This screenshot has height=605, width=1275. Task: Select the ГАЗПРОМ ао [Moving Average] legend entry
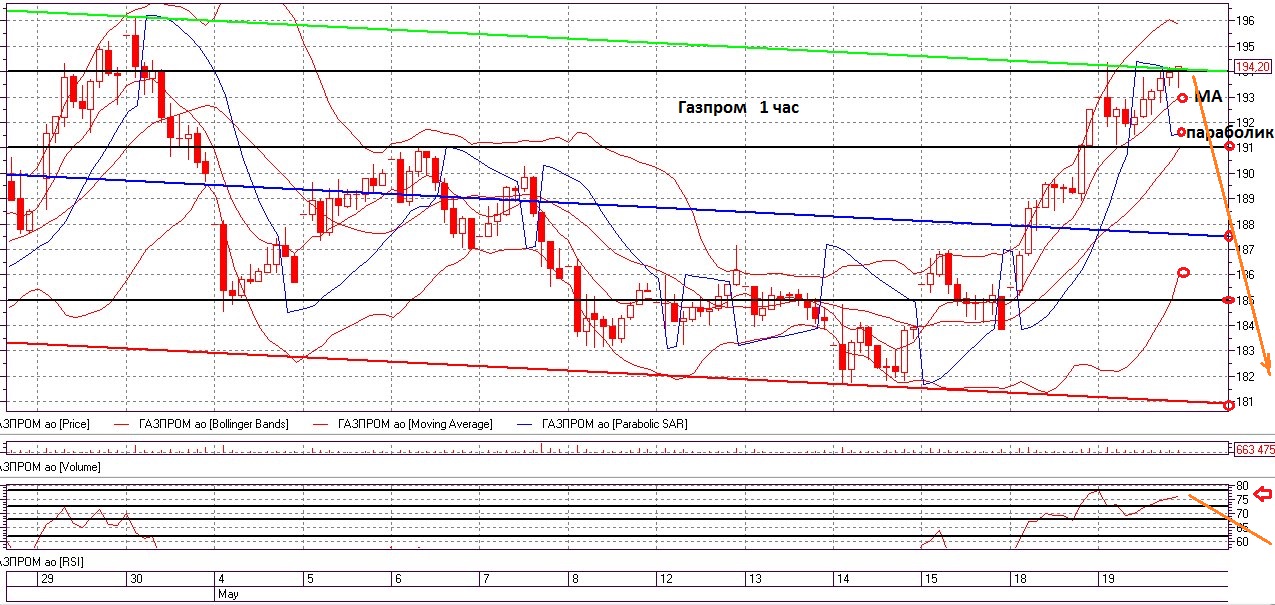(x=416, y=424)
